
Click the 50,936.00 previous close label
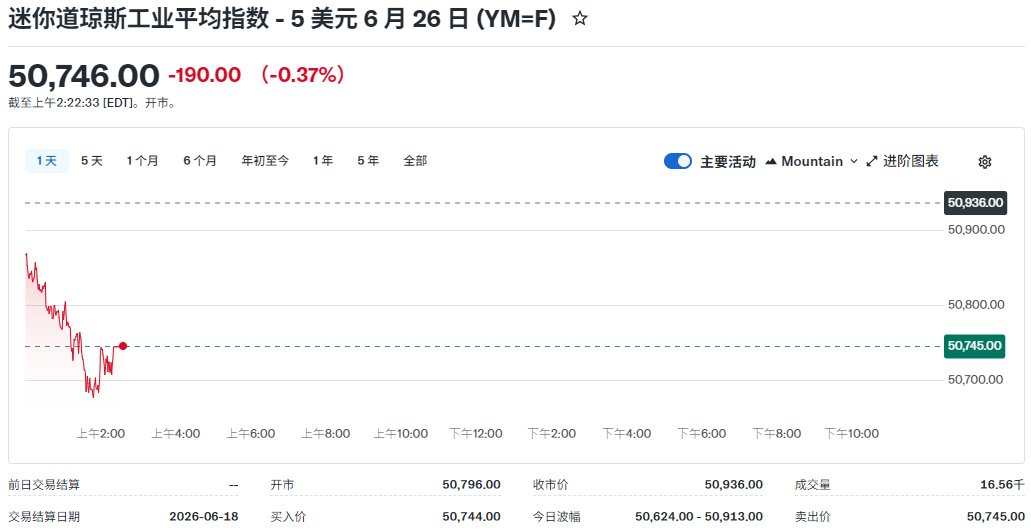coord(975,203)
